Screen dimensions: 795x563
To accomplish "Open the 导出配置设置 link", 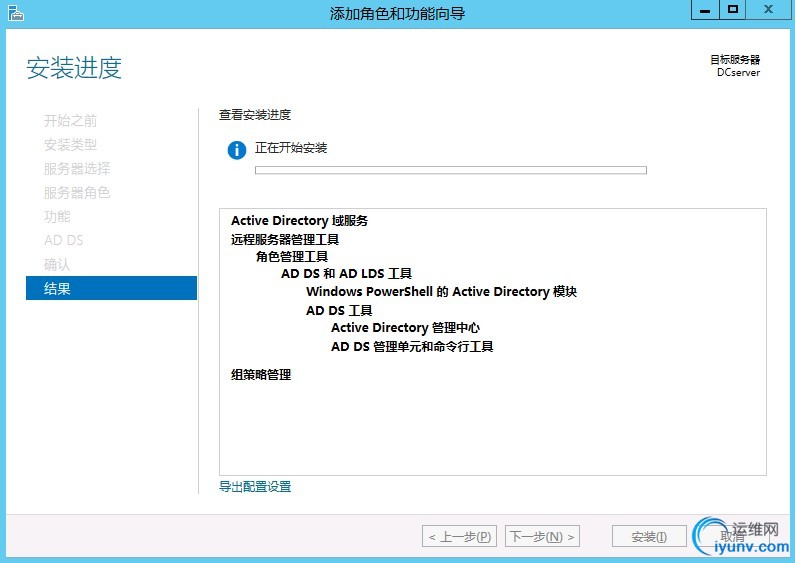I will (255, 487).
